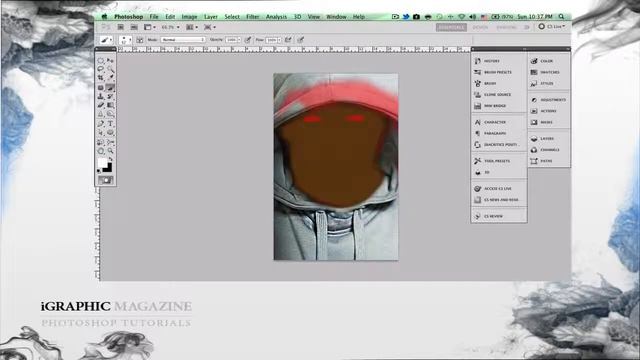Select the Pen tool
The height and width of the screenshot is (360, 640).
tap(101, 124)
